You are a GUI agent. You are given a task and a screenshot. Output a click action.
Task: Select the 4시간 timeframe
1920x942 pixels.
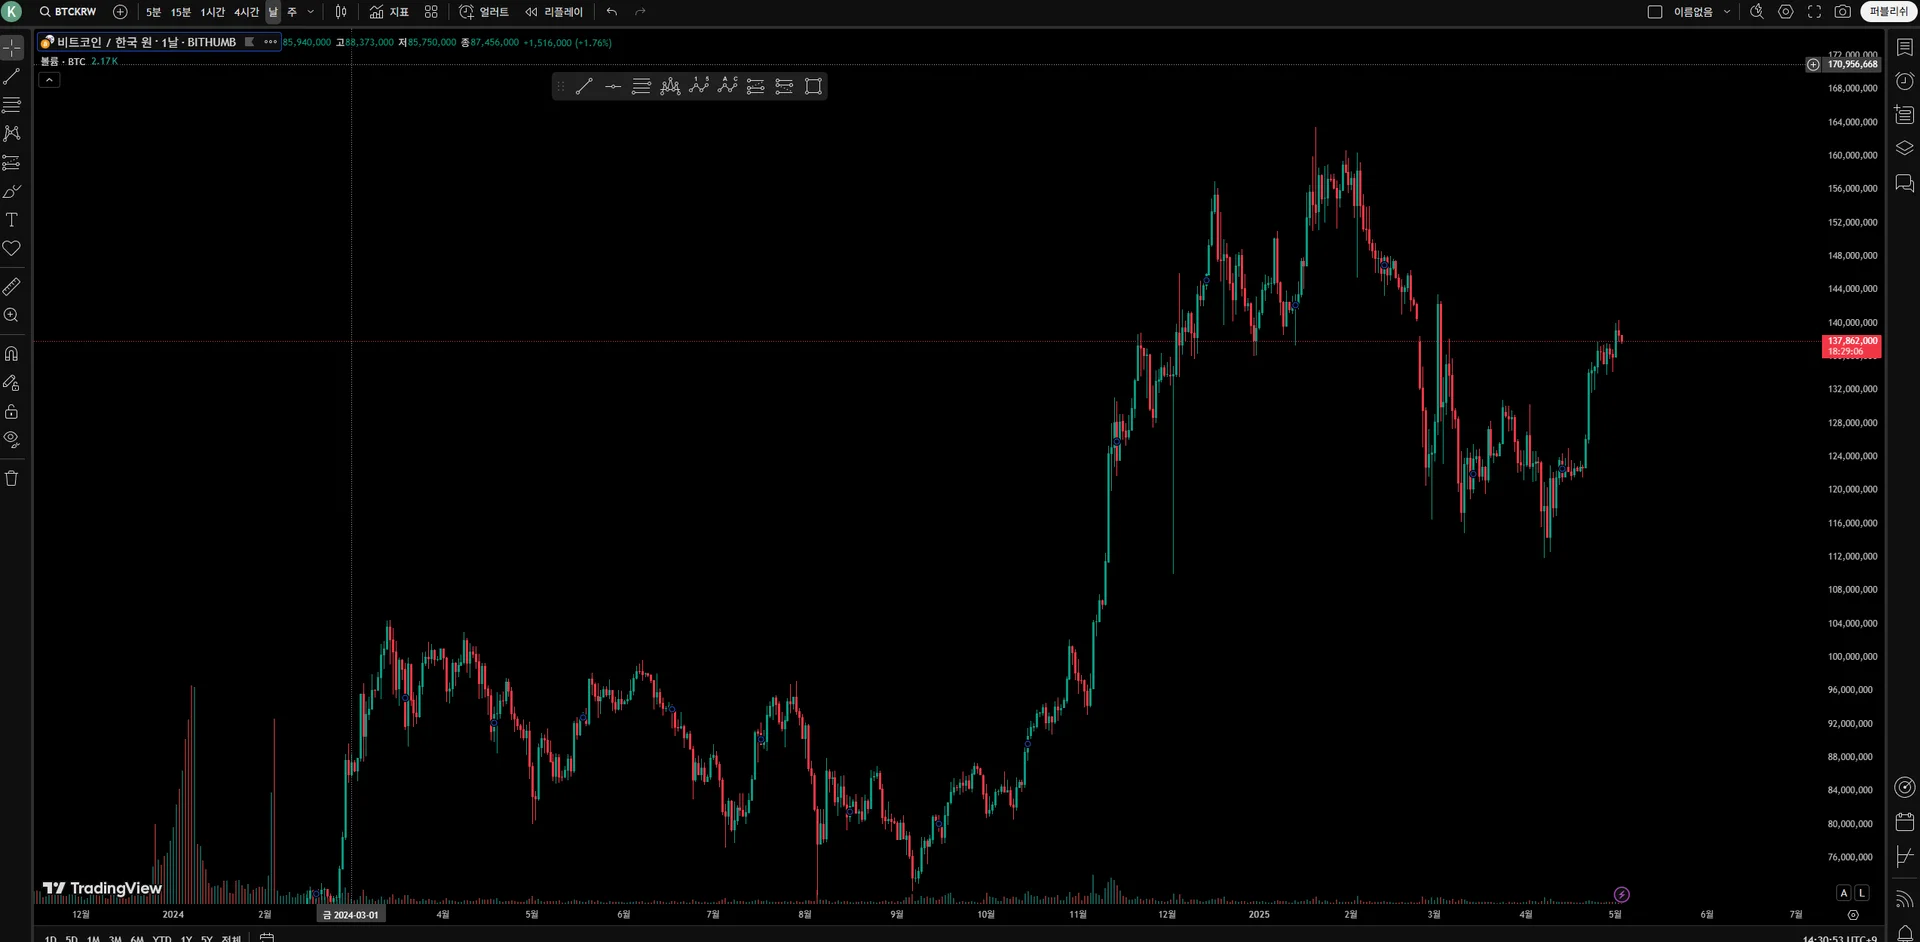click(247, 12)
